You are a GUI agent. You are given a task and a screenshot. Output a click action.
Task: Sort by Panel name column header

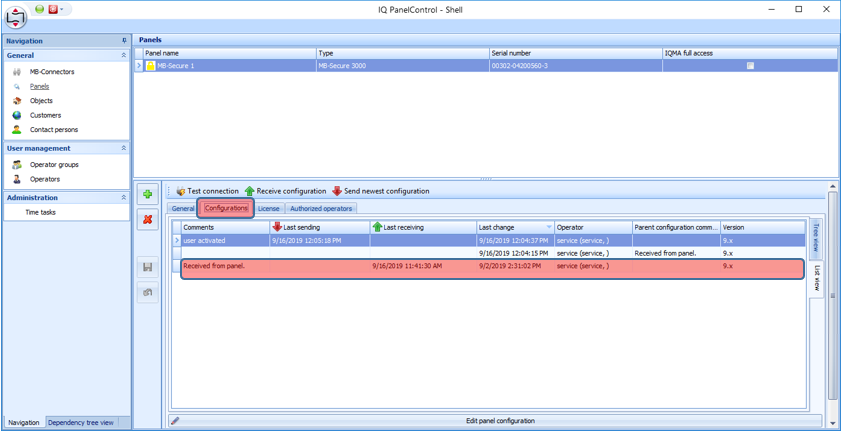(x=230, y=53)
